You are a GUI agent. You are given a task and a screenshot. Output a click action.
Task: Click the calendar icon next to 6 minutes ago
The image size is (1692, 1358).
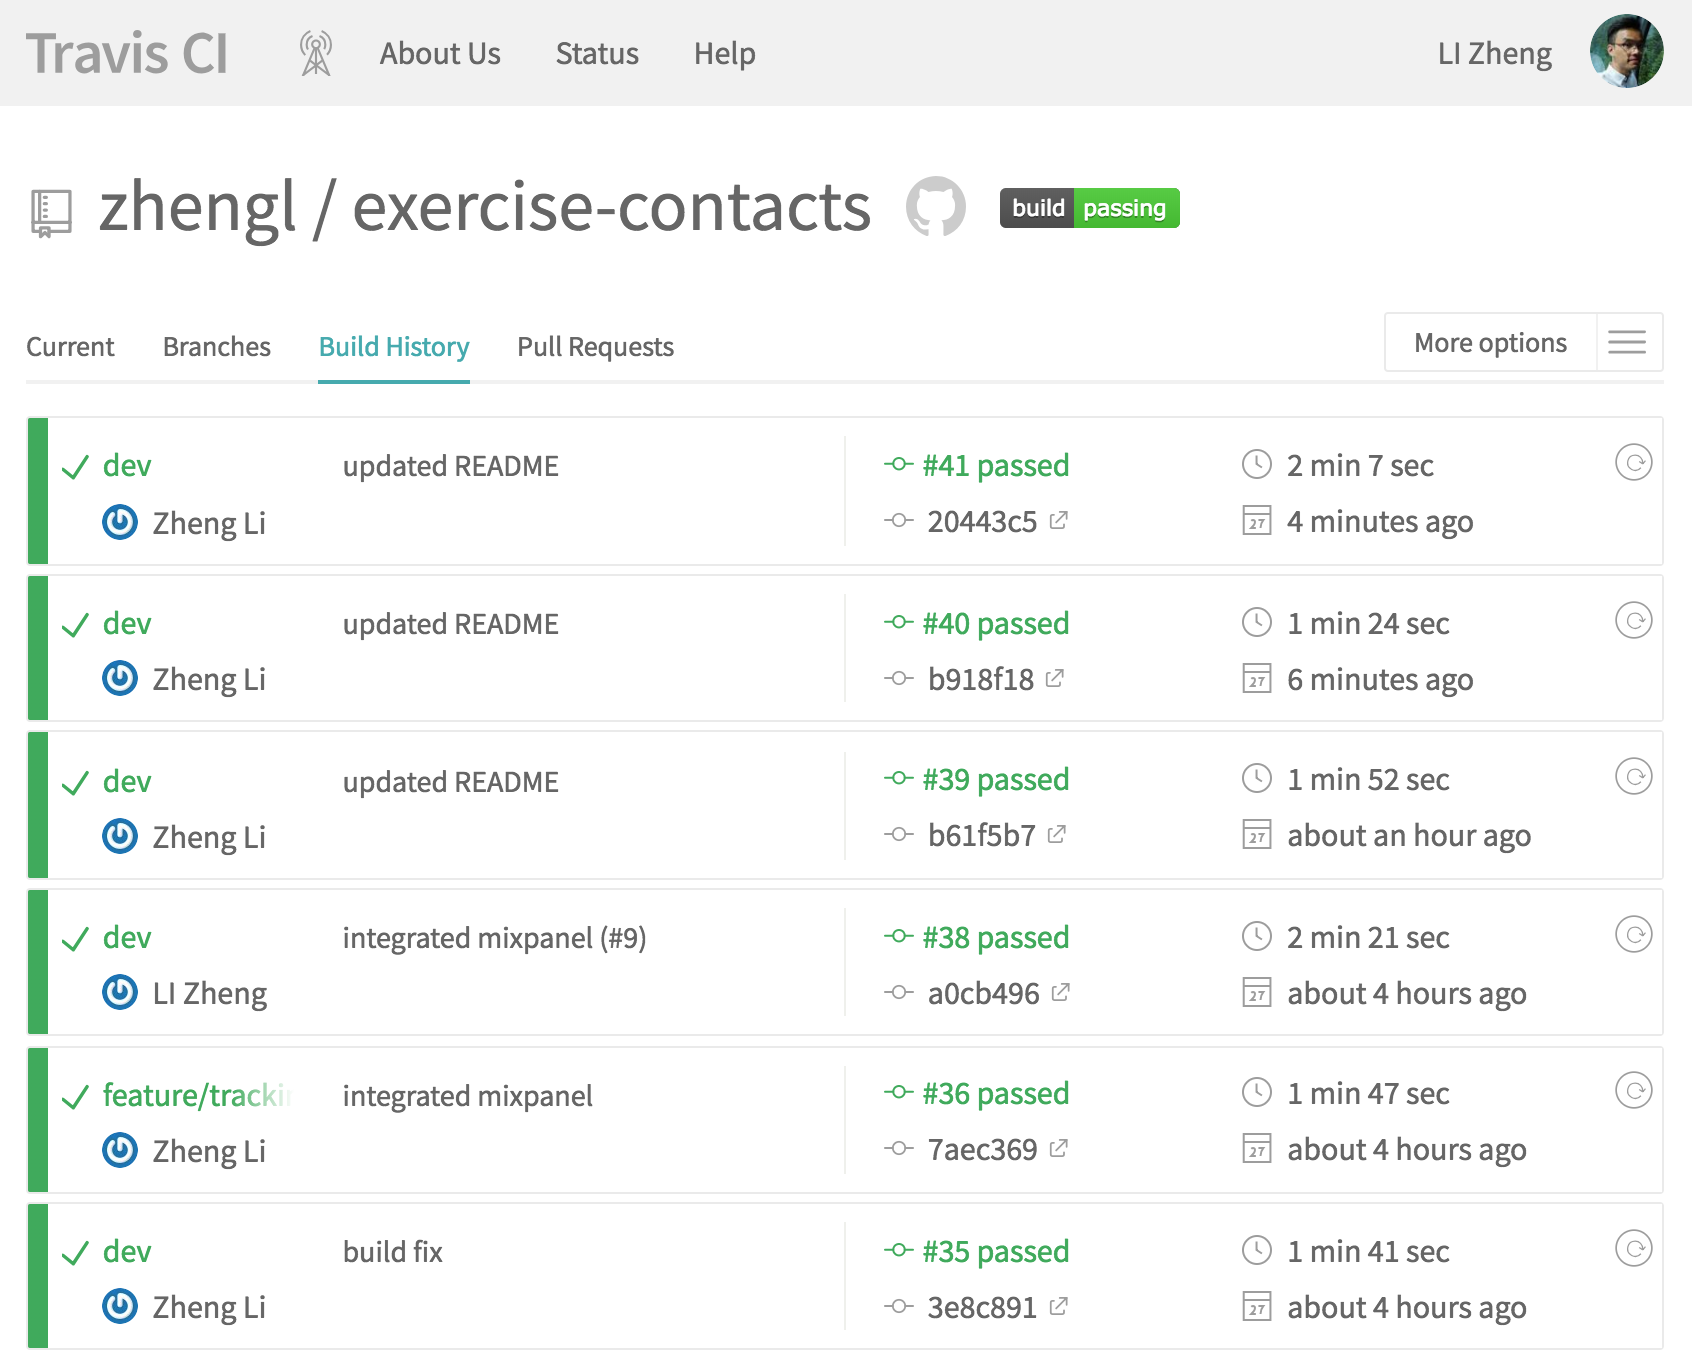[x=1255, y=679]
